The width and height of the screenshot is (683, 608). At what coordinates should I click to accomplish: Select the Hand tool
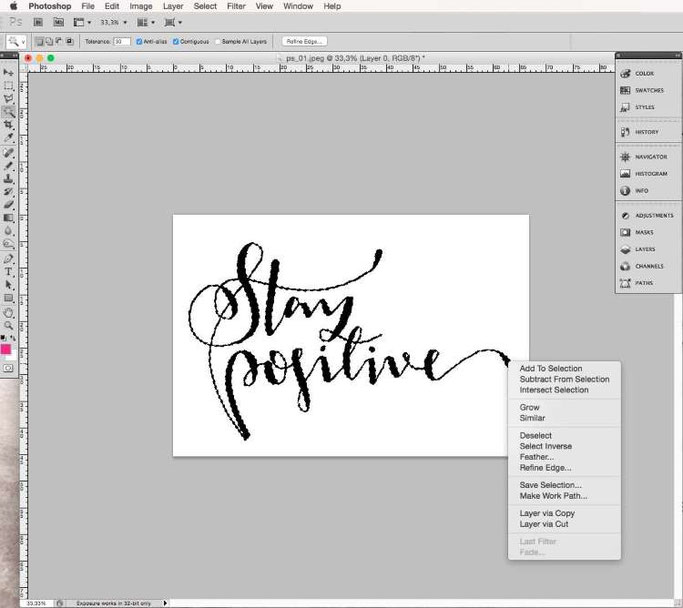tap(8, 313)
